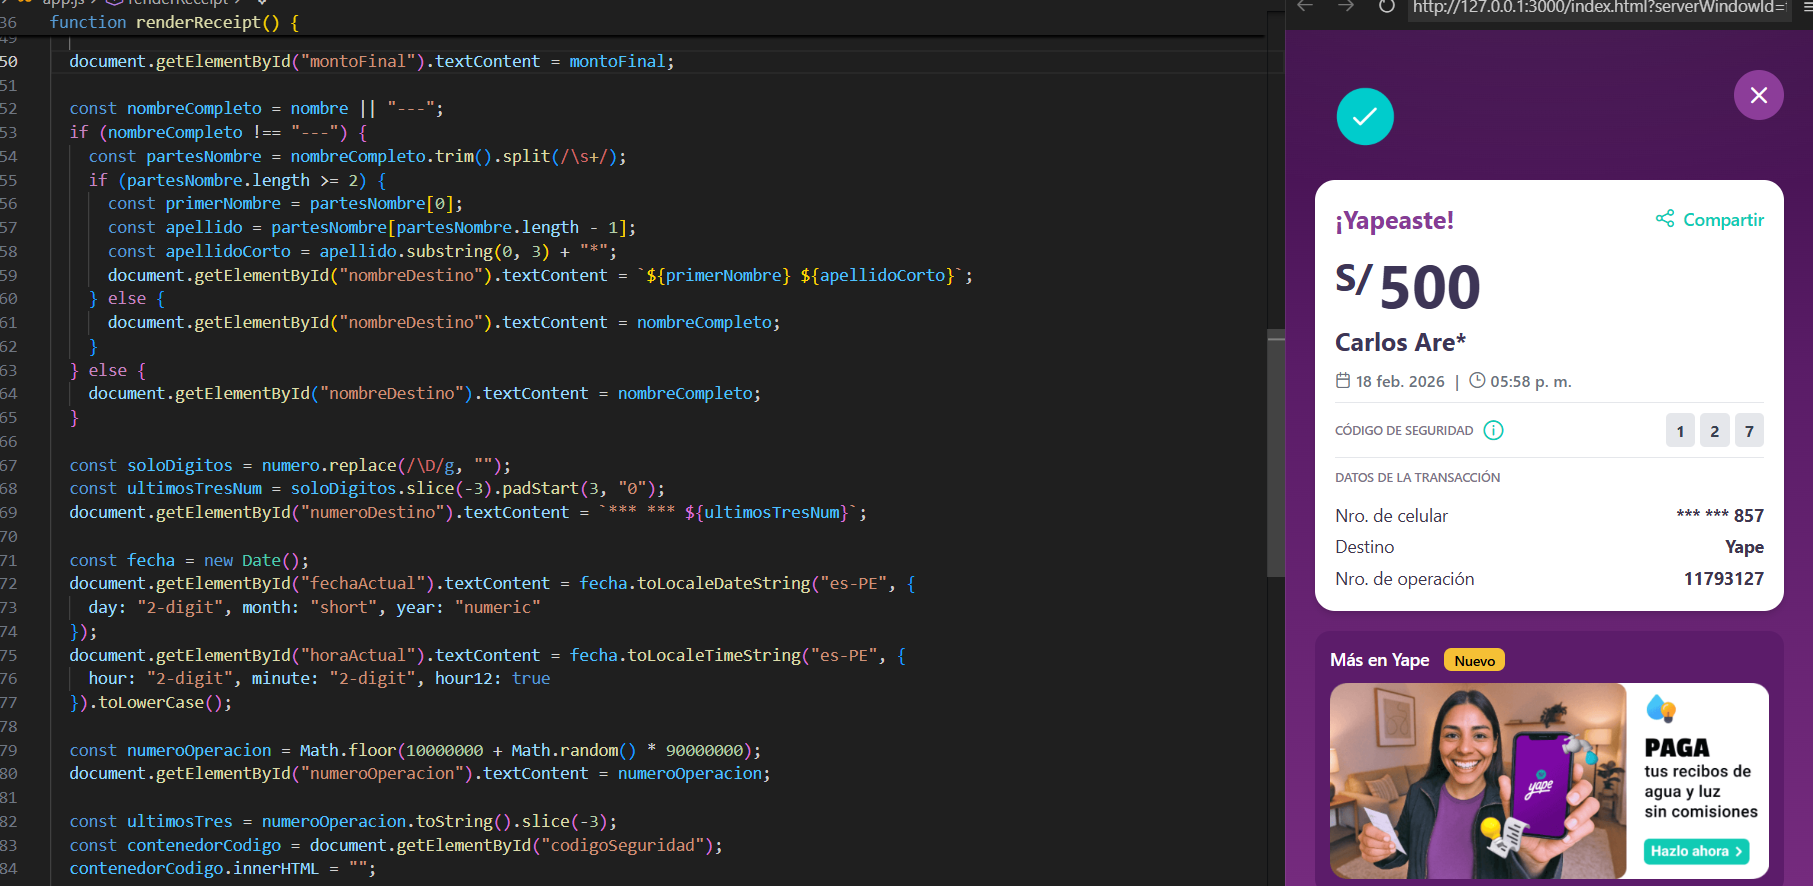Click the operation number 11793127

[1723, 579]
